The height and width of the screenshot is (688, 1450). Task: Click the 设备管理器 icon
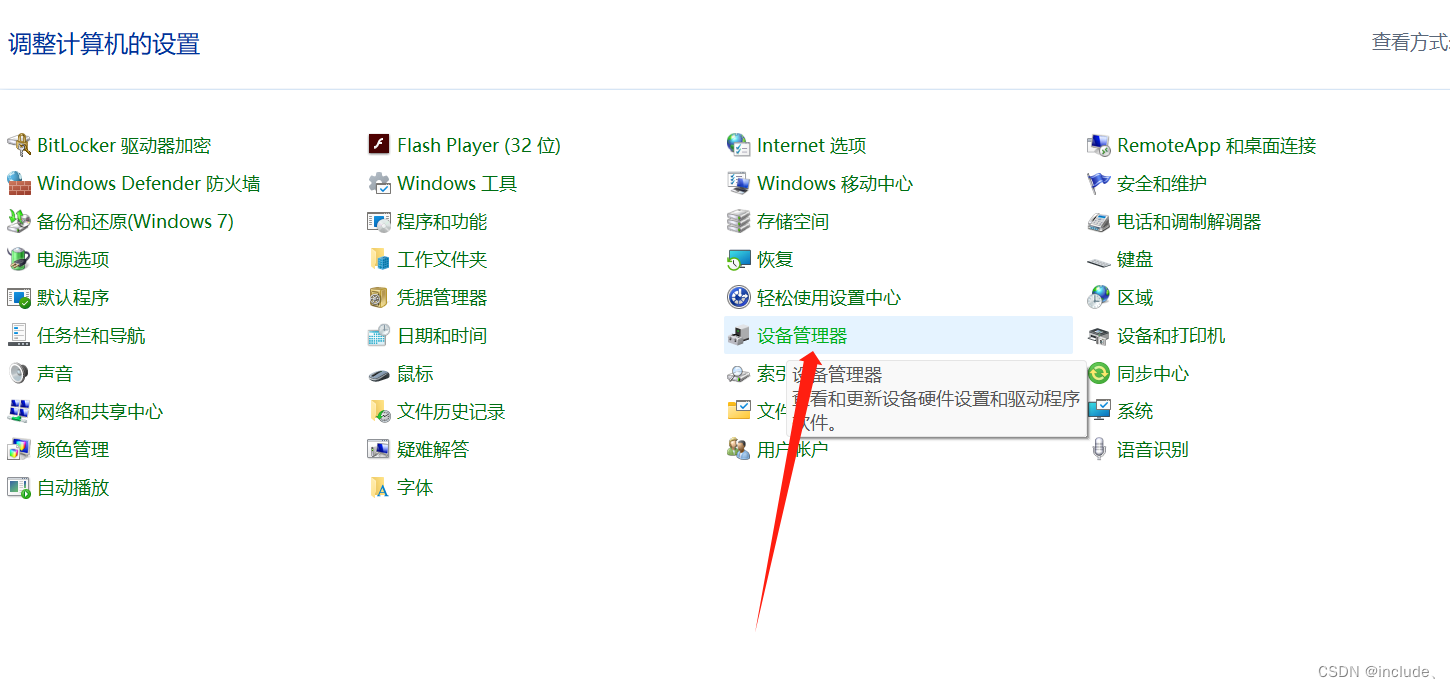click(x=739, y=335)
